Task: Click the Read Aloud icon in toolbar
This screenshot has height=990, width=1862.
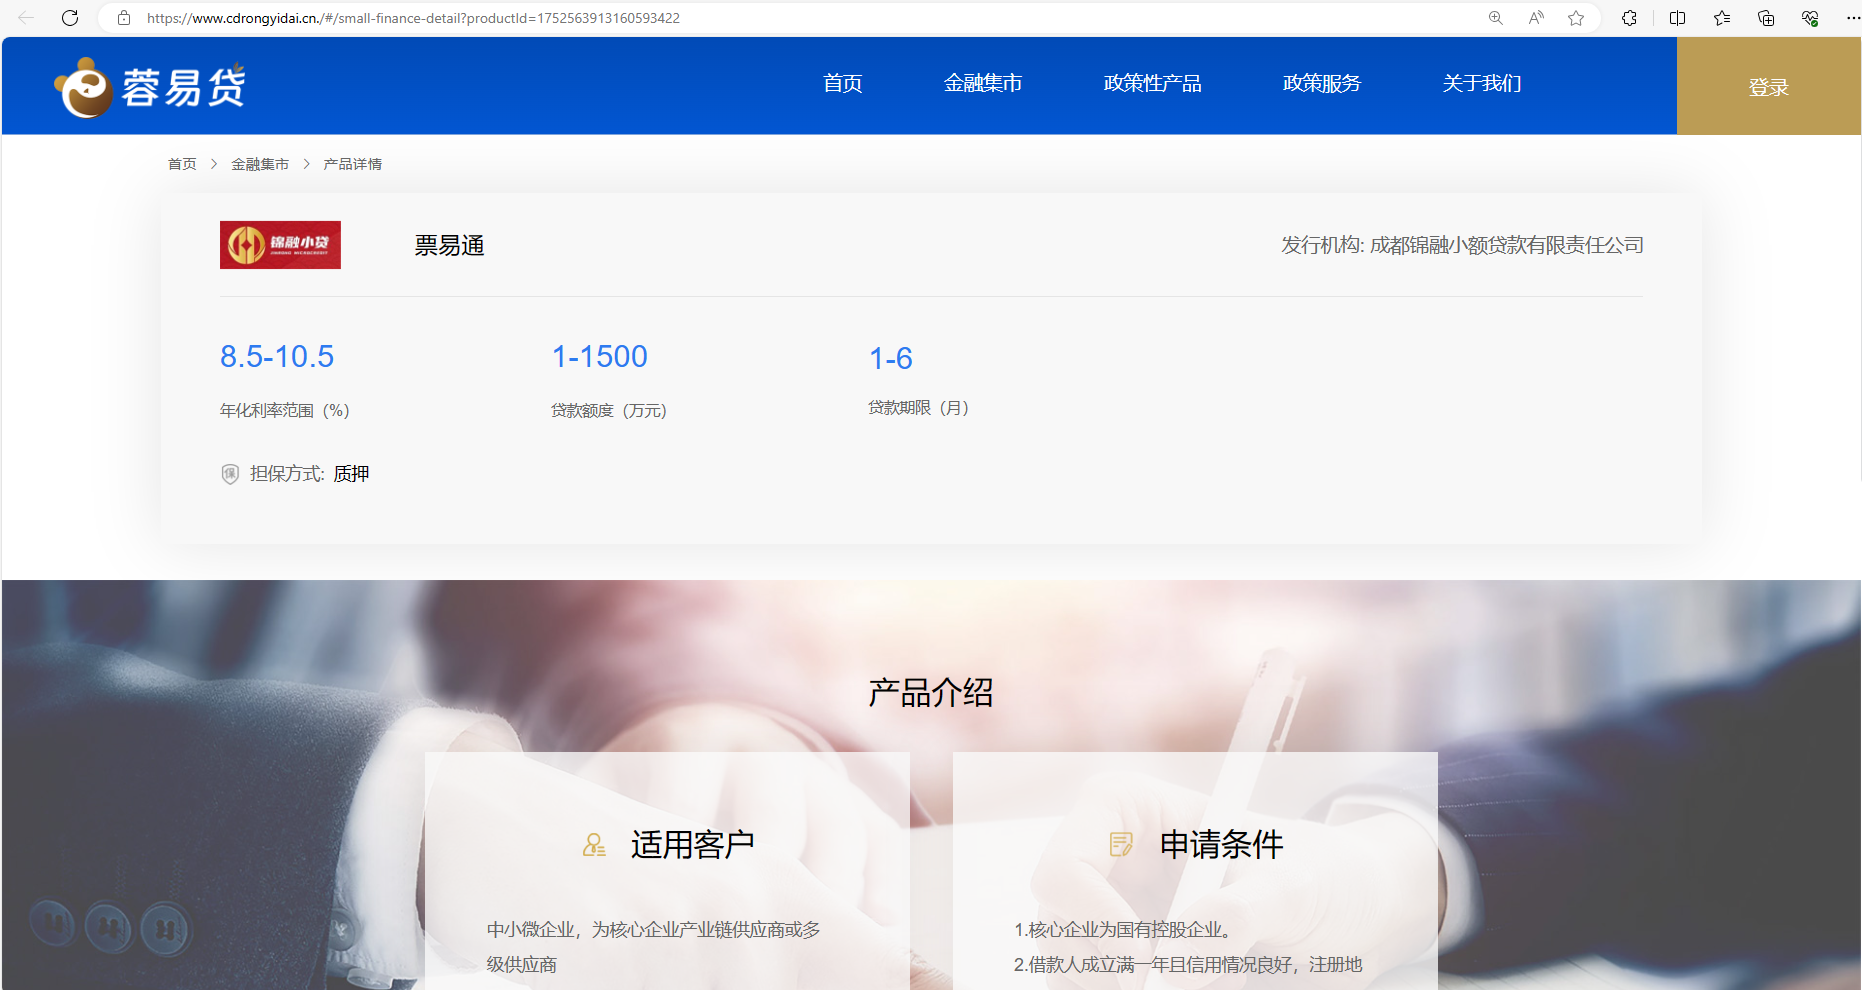Action: [1536, 17]
